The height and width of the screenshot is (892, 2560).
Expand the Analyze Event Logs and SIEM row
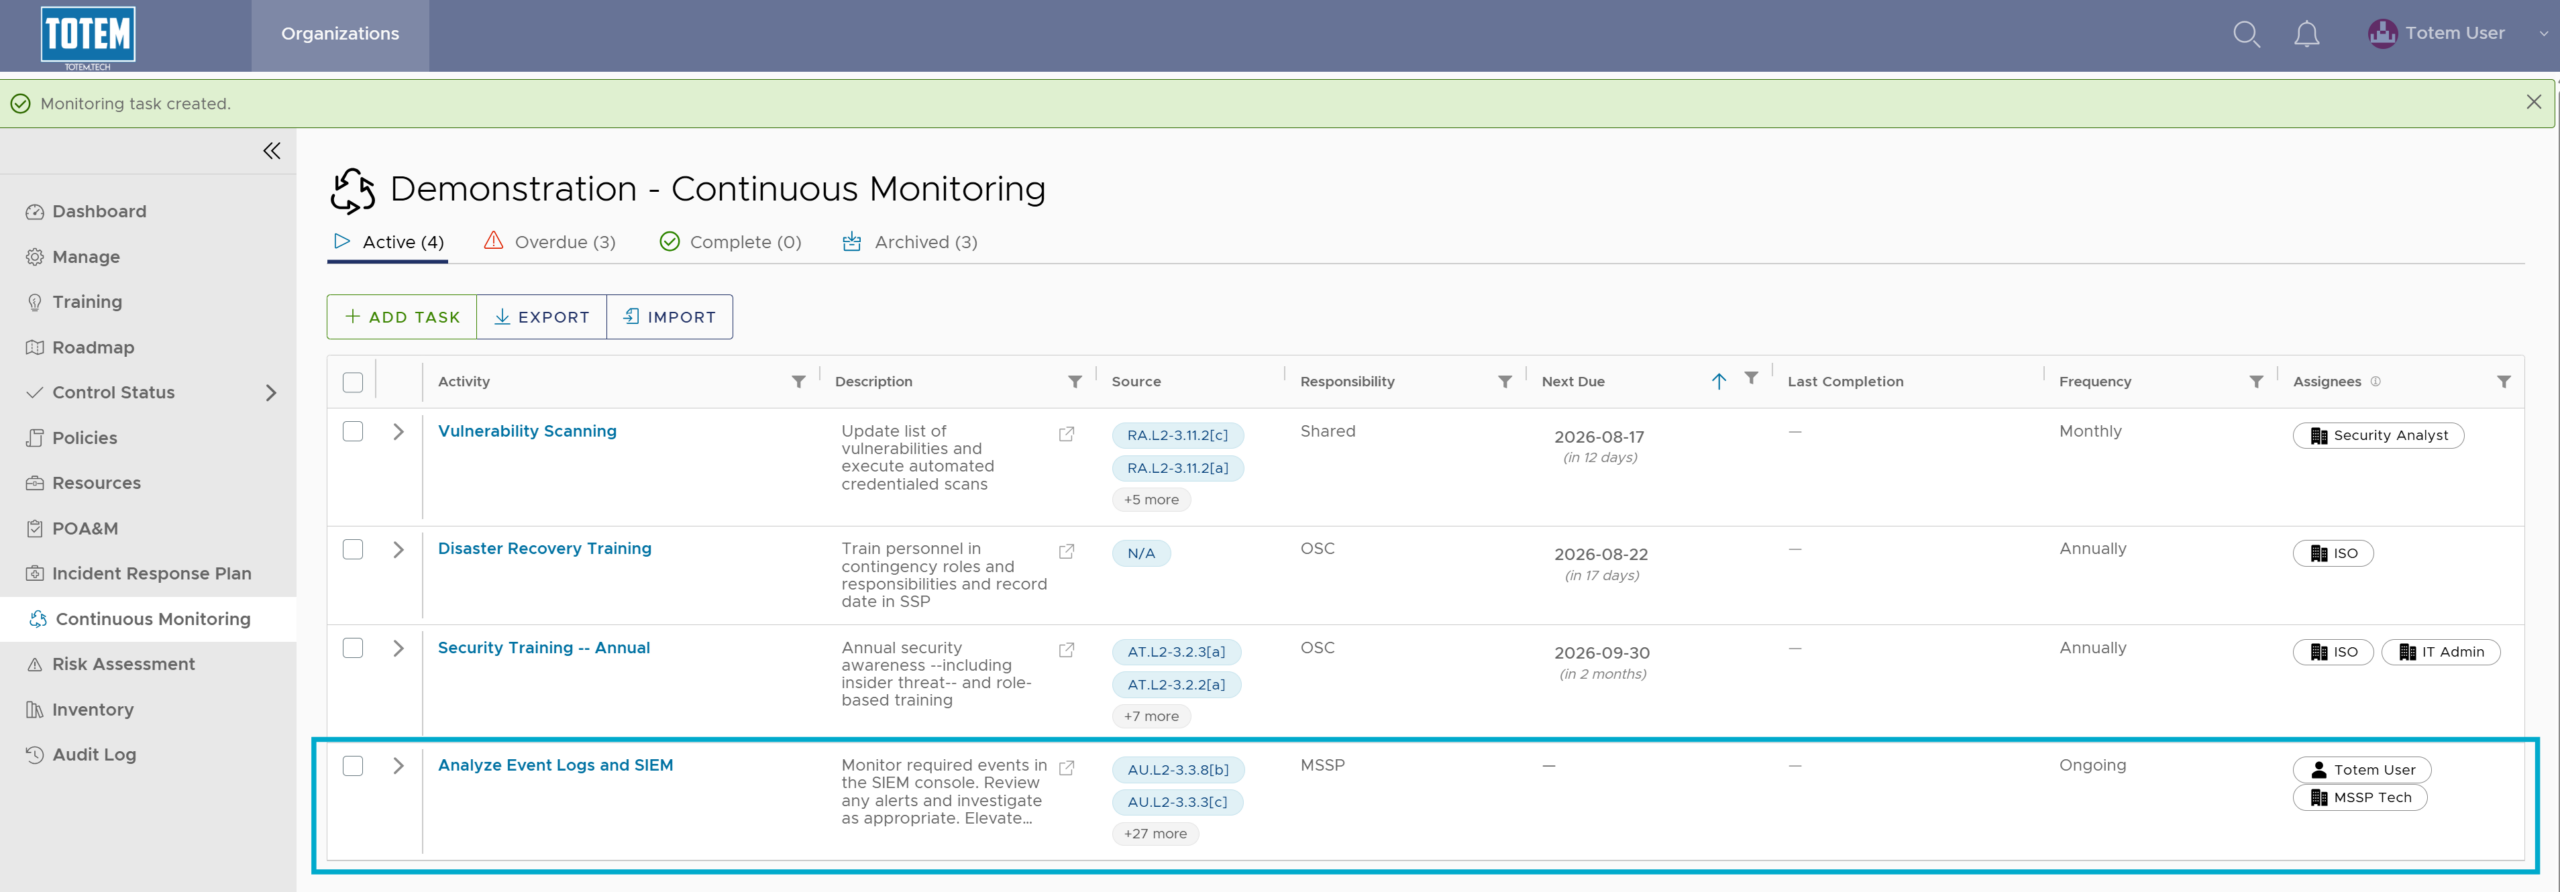pos(398,766)
